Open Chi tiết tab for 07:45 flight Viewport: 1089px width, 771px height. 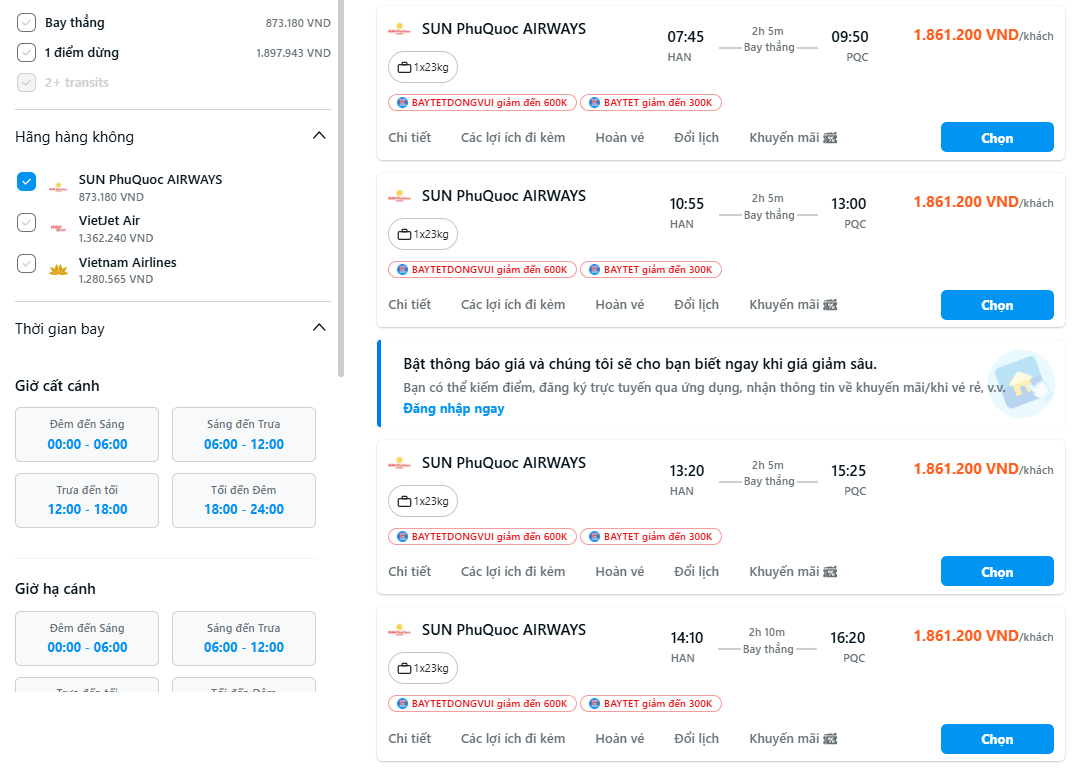point(410,138)
